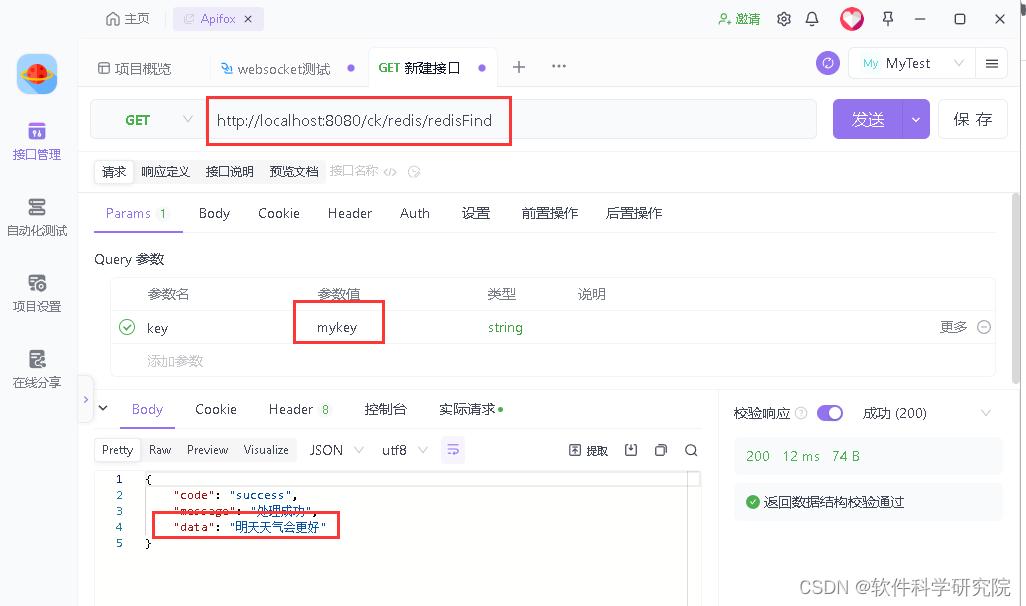This screenshot has width=1026, height=606.
Task: Open tab options ellipsis menu
Action: pos(559,66)
